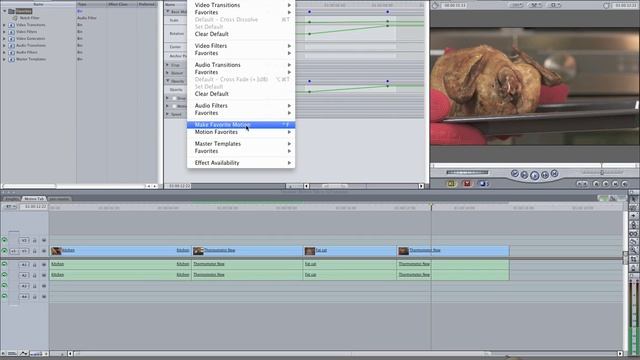Select the Pen keyframe tool

(x=633, y=268)
